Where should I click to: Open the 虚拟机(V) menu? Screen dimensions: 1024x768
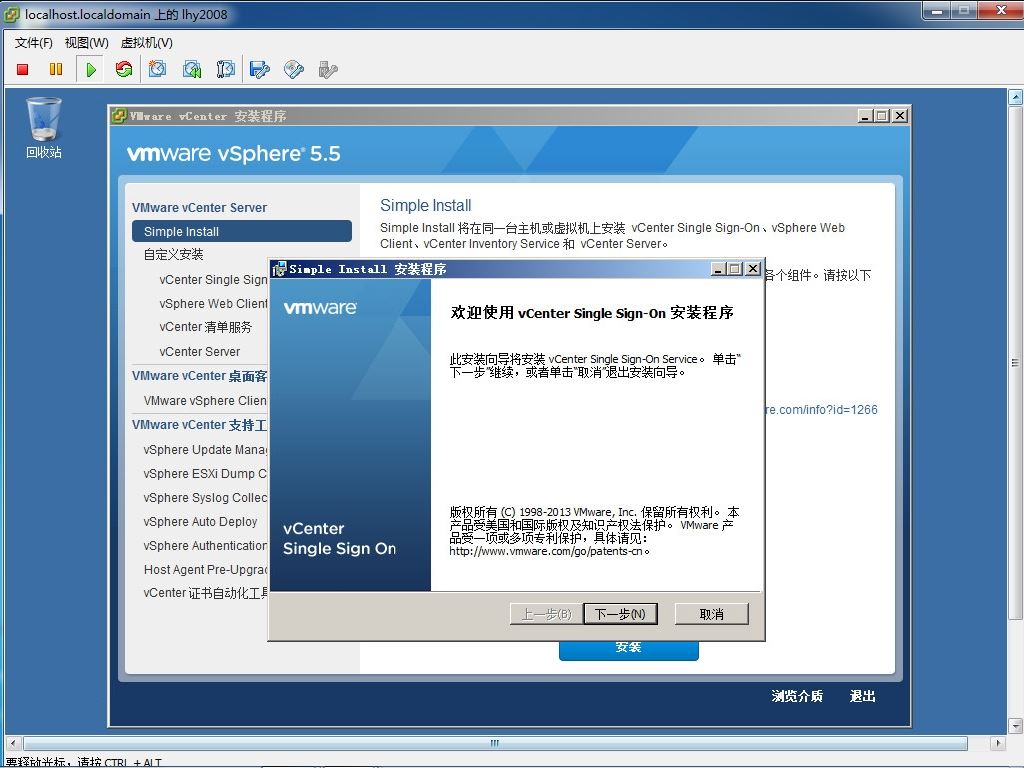click(146, 43)
